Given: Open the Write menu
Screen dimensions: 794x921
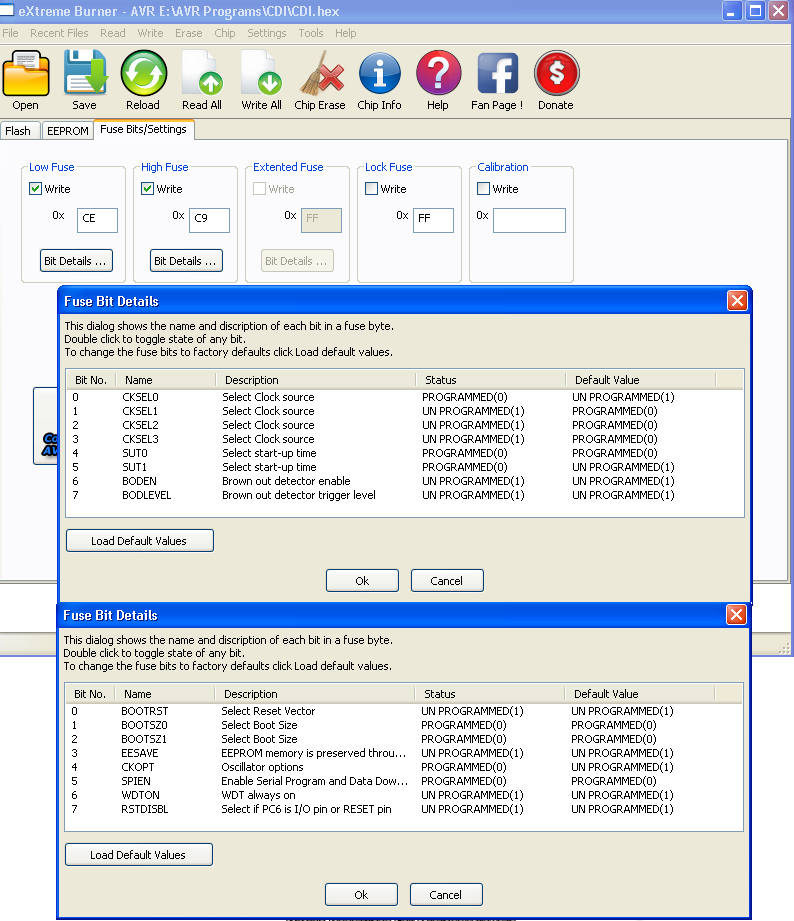Looking at the screenshot, I should click(x=150, y=33).
